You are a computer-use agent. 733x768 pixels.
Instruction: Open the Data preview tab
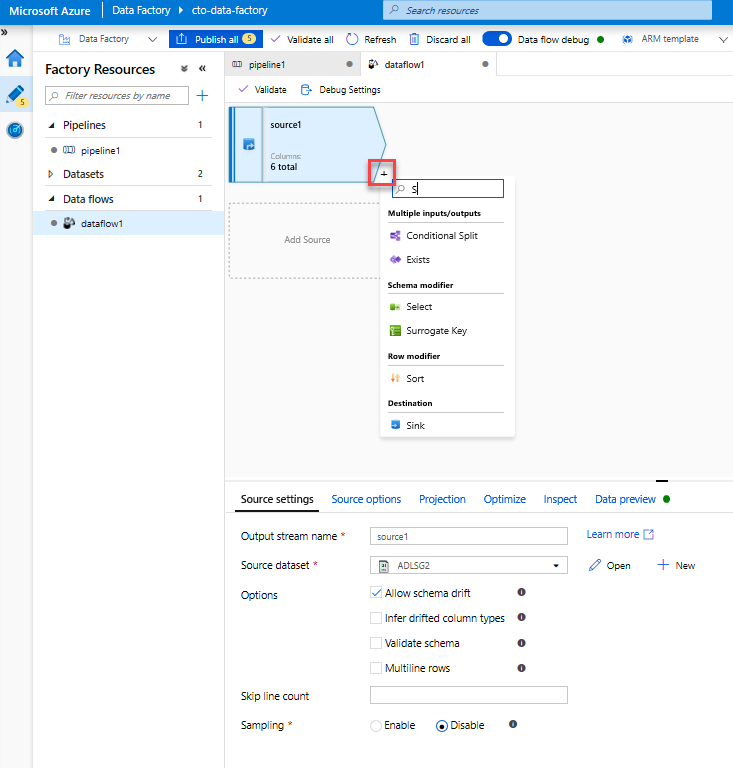625,499
